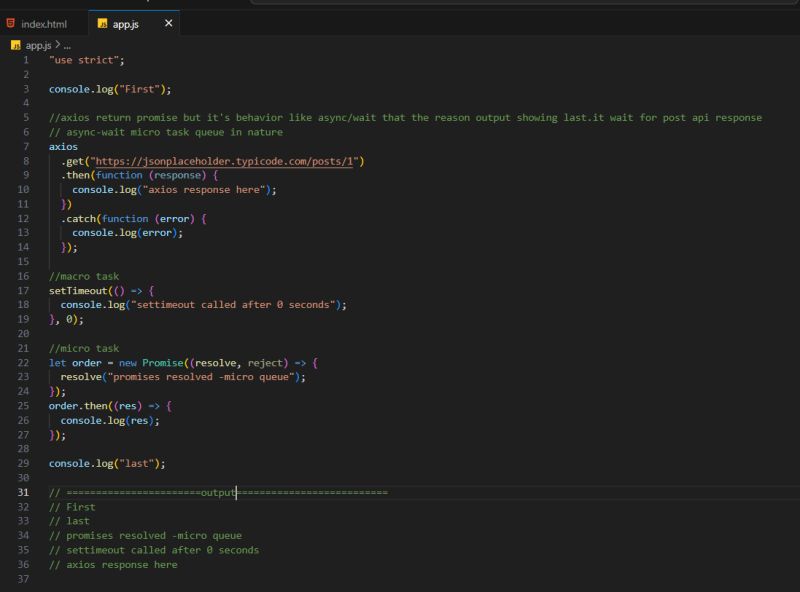Close the app.js editor tab
Viewport: 800px width, 592px height.
coord(166,21)
